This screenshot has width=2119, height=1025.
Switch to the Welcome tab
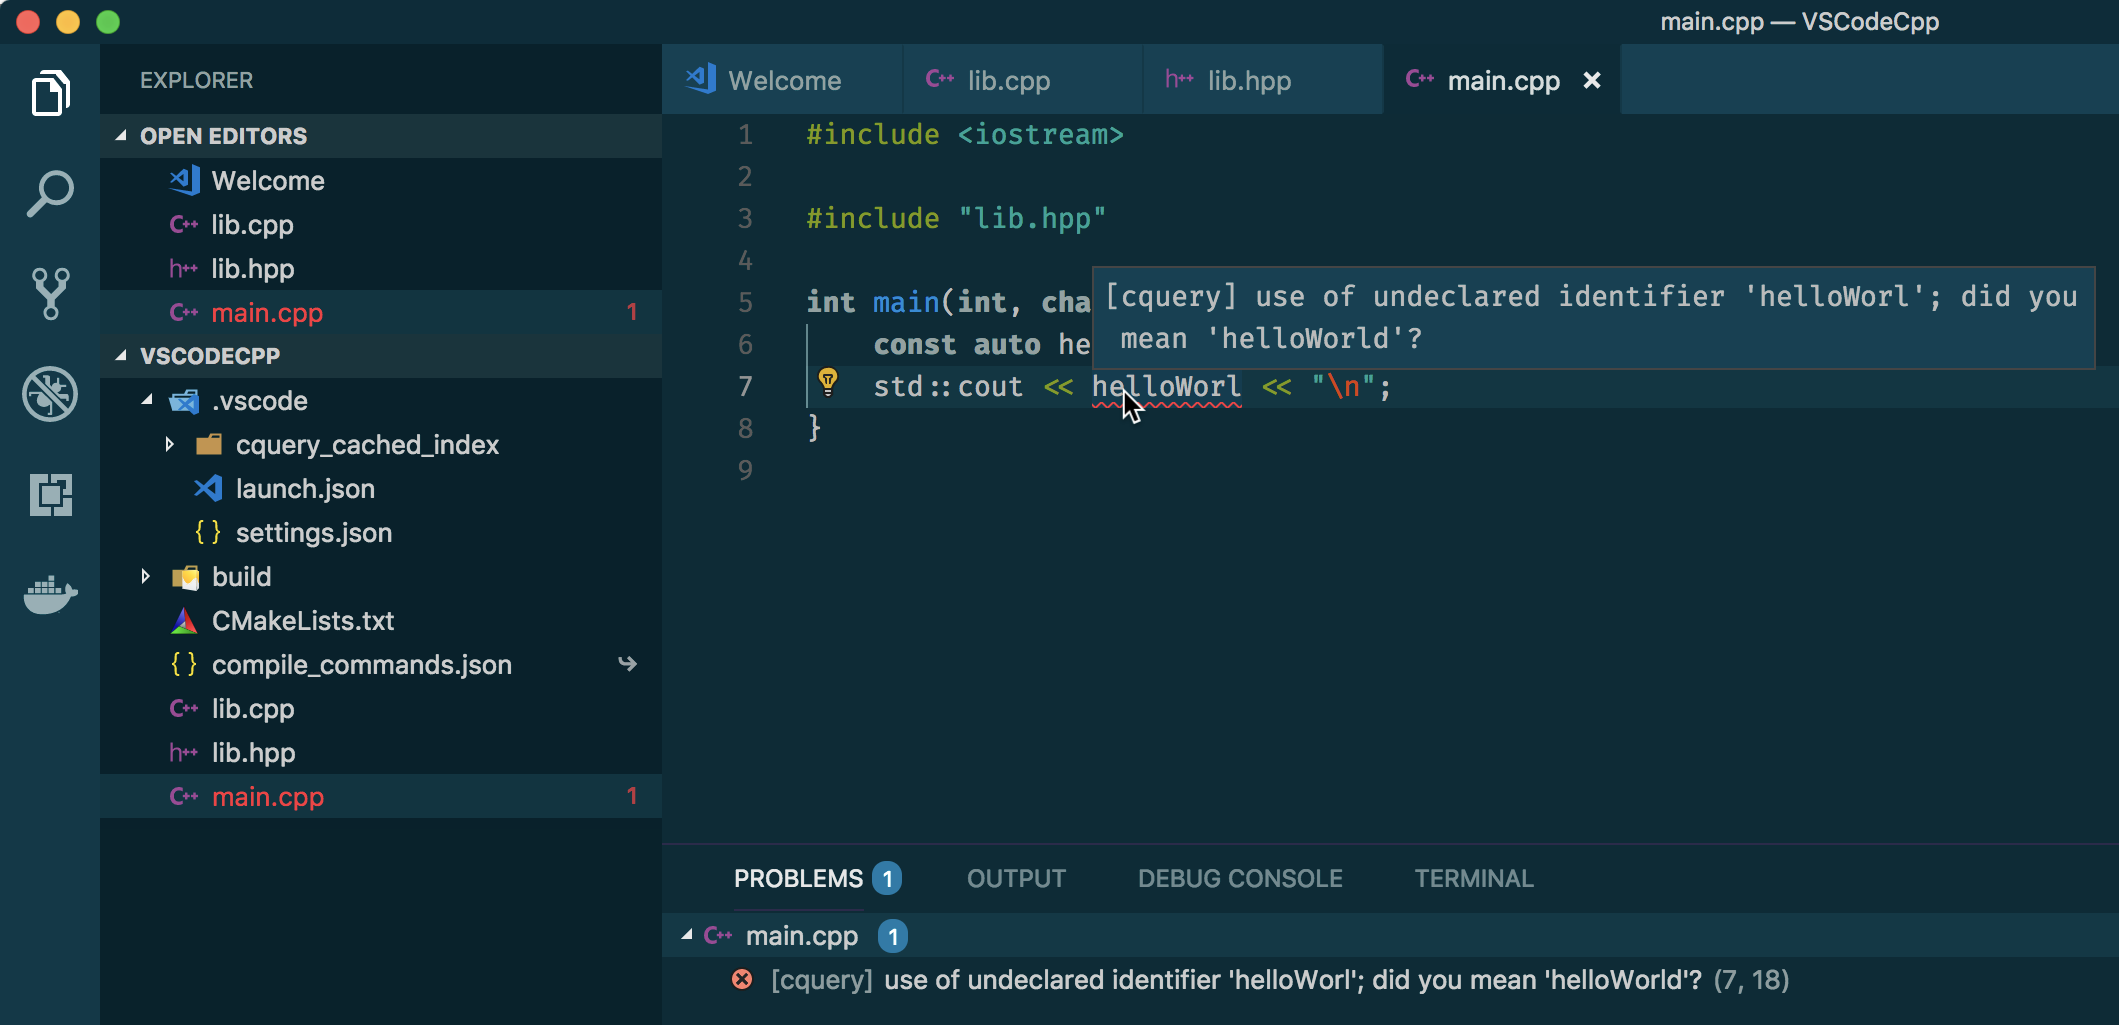(783, 80)
